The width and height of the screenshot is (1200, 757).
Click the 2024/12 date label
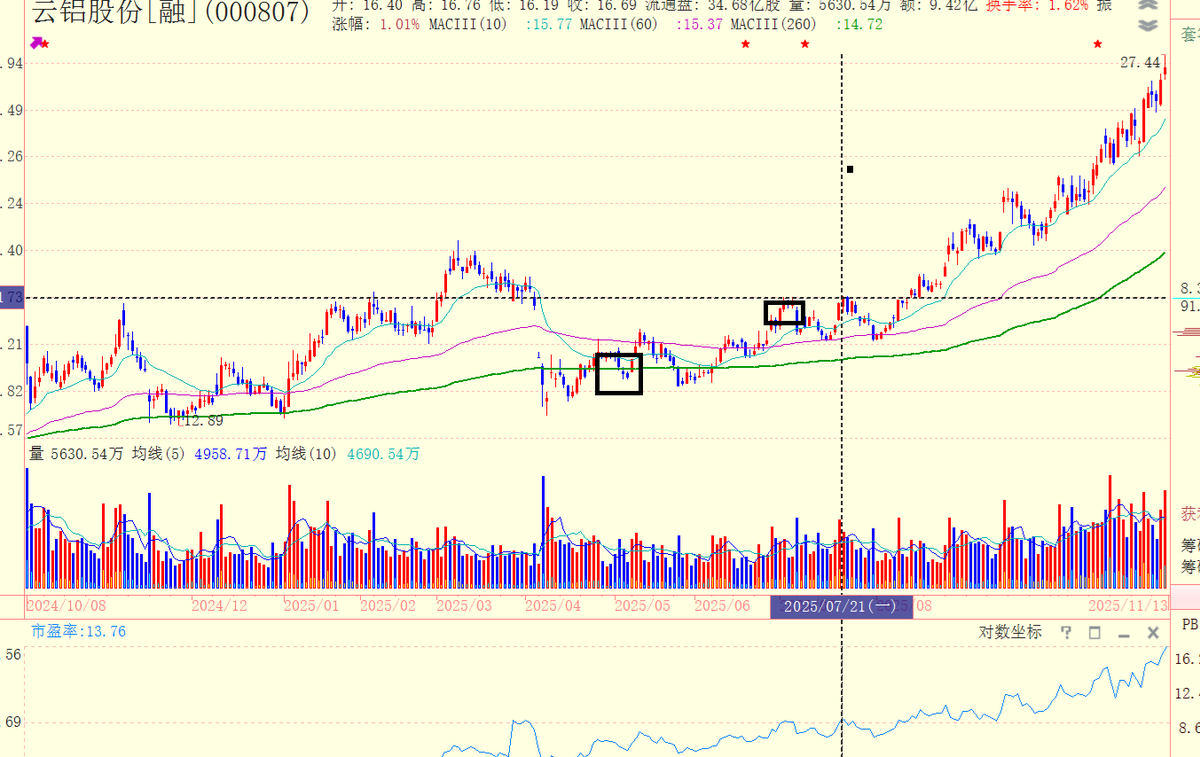219,606
